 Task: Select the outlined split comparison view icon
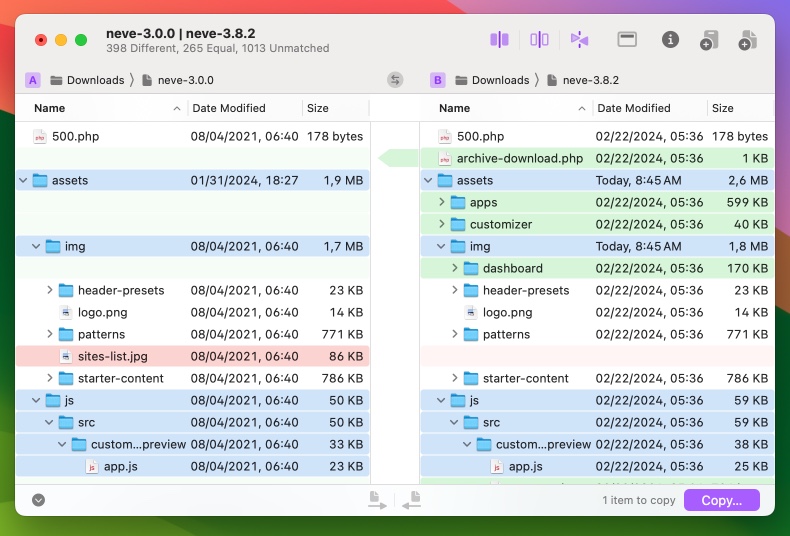coord(539,39)
